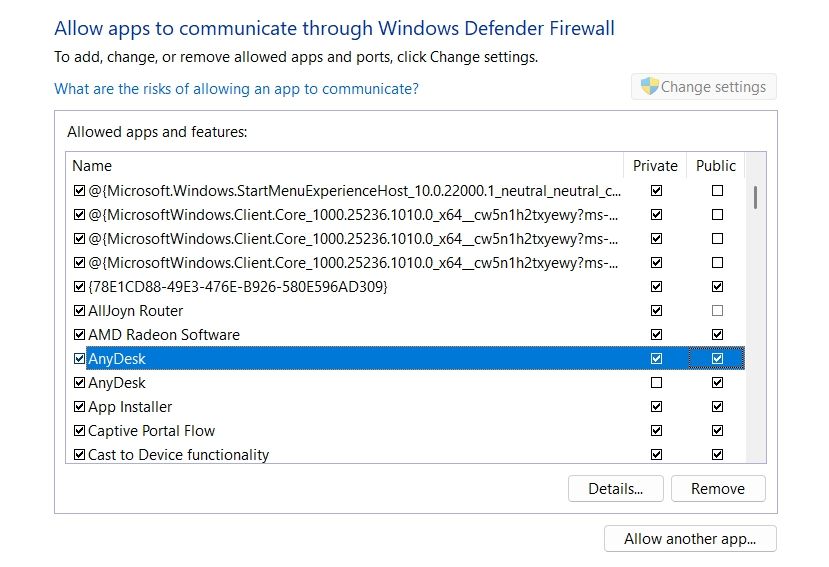
Task: Toggle Public for {78E1CD88-49E3...} entry
Action: pyautogui.click(x=717, y=287)
